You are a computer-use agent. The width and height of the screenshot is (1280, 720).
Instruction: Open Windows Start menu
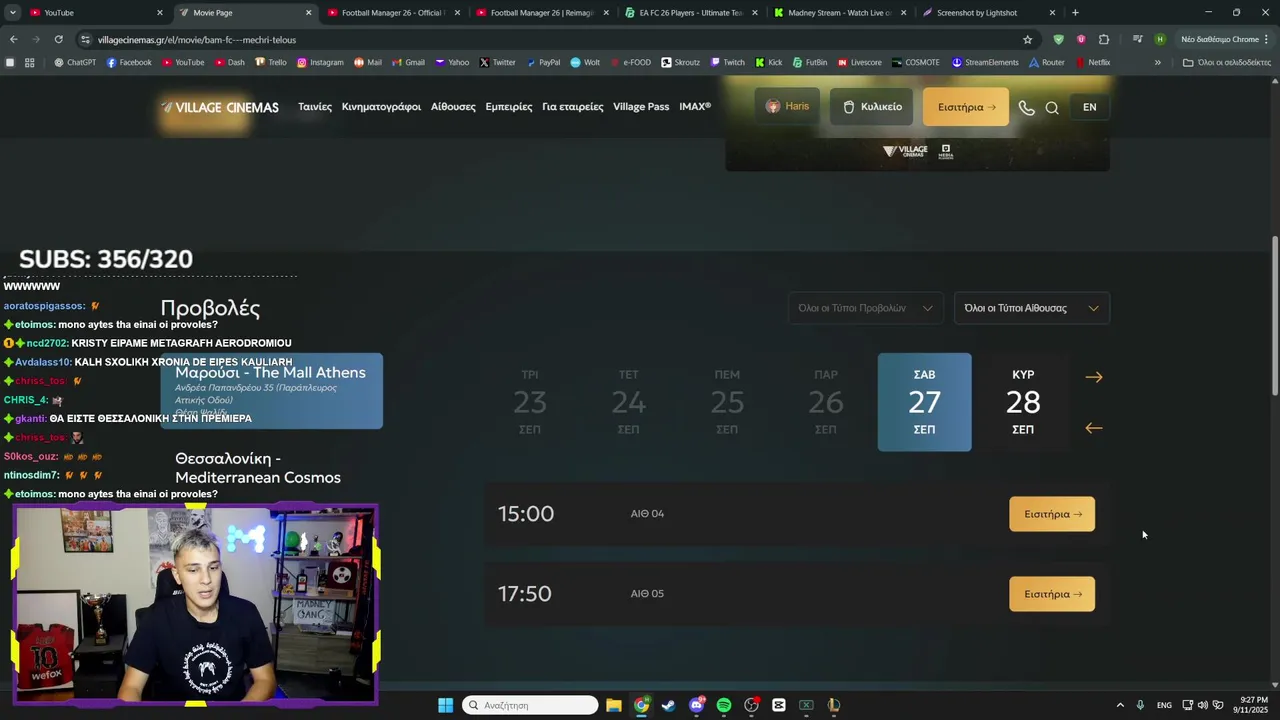pyautogui.click(x=445, y=705)
